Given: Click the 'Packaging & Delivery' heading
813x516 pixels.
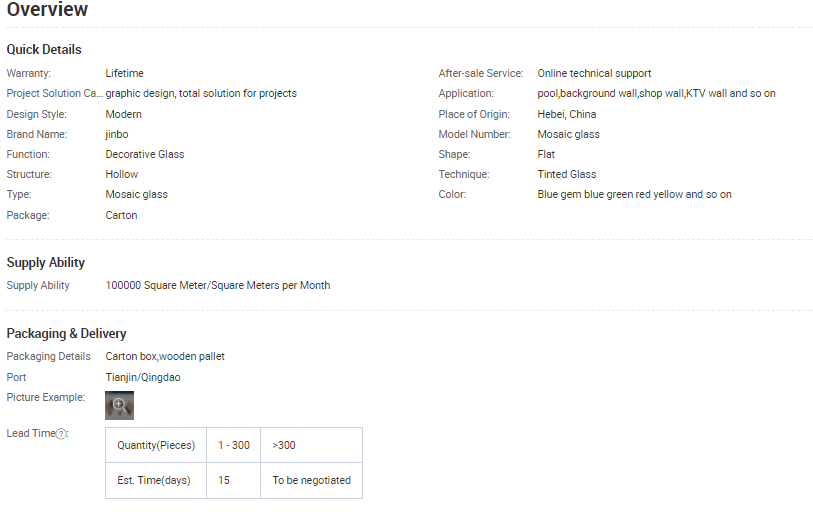Looking at the screenshot, I should click(66, 333).
